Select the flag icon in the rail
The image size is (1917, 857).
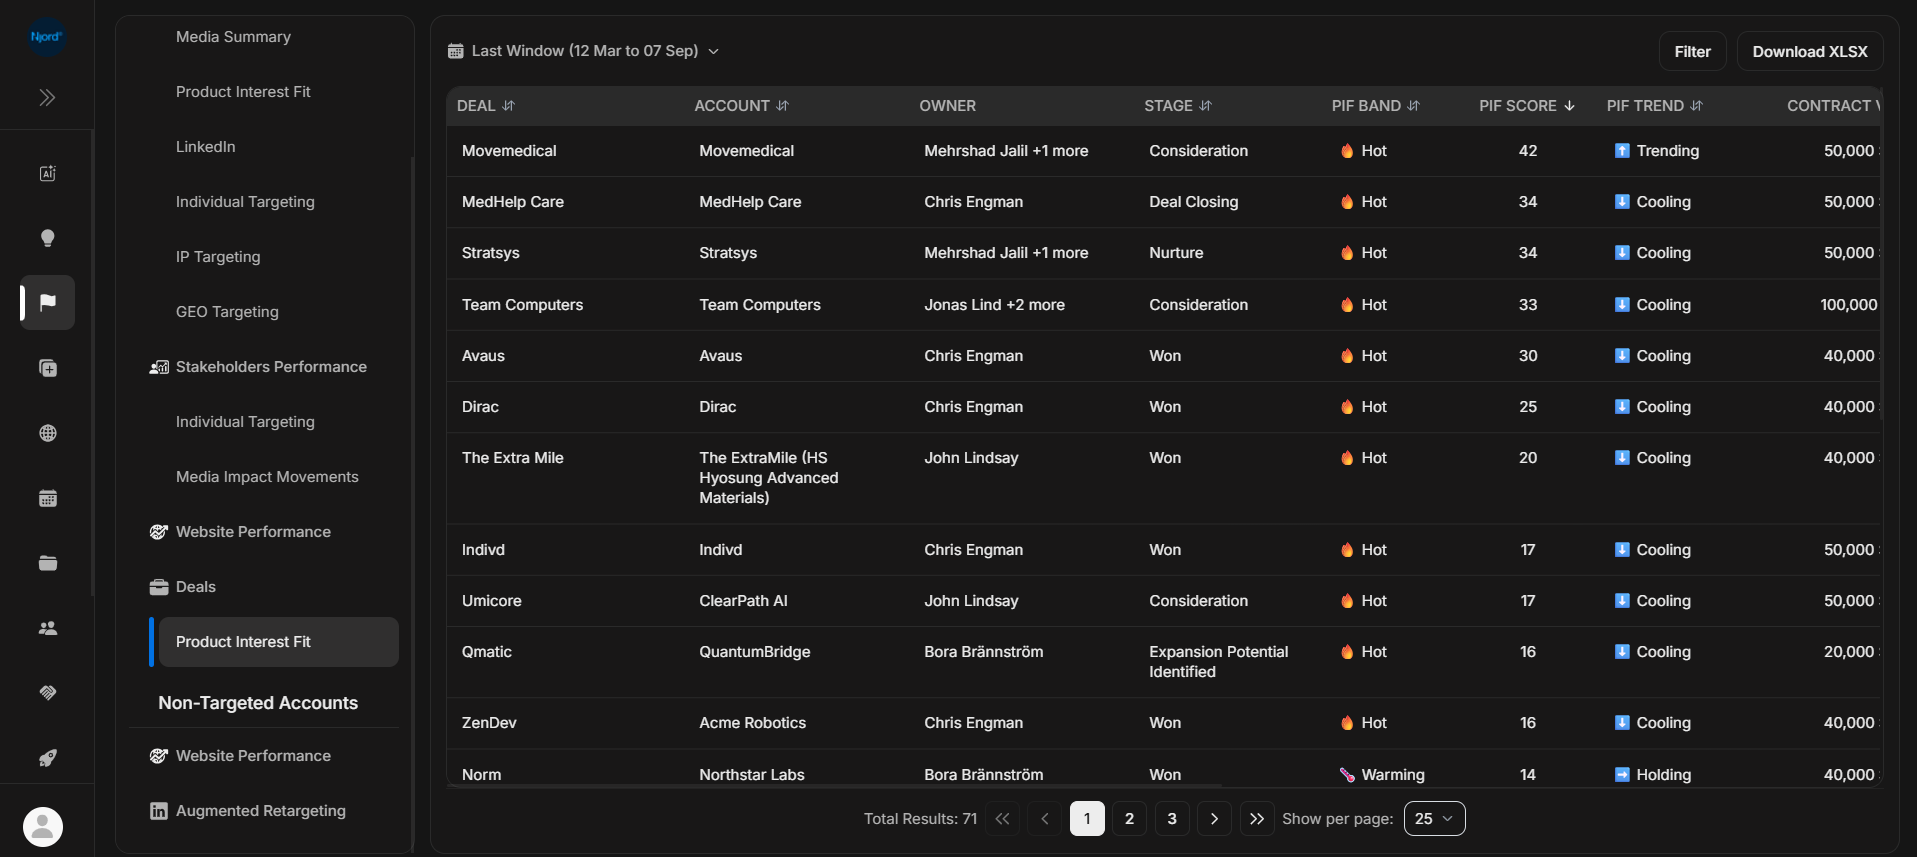pyautogui.click(x=47, y=302)
